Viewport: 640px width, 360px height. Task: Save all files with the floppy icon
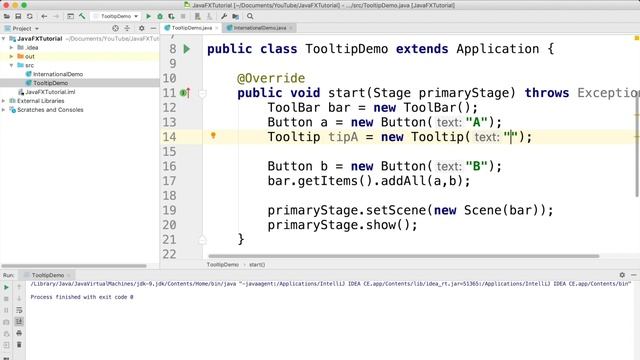18,16
